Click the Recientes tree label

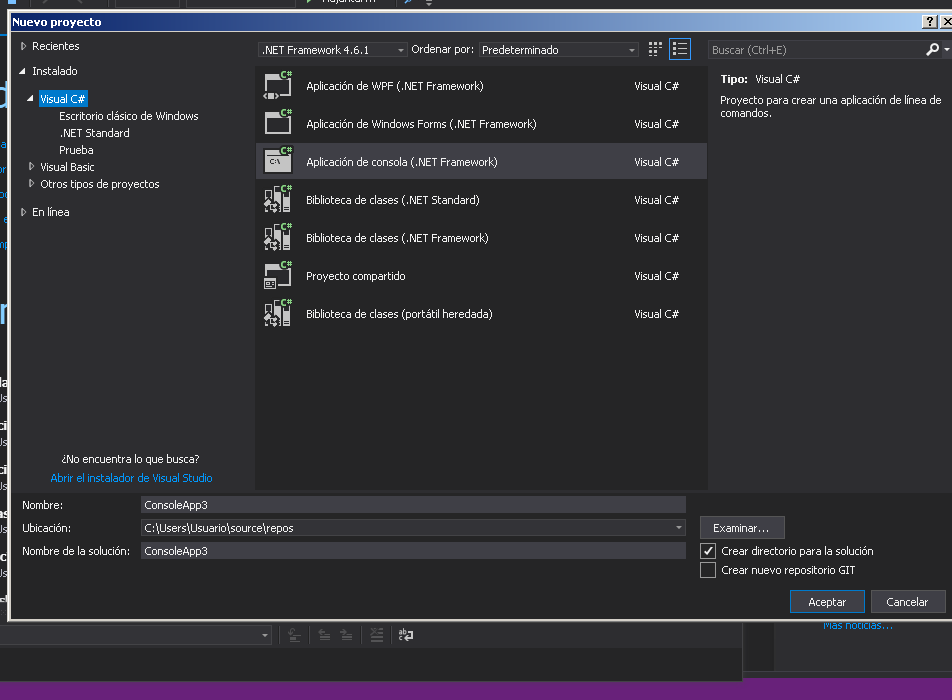click(x=56, y=46)
